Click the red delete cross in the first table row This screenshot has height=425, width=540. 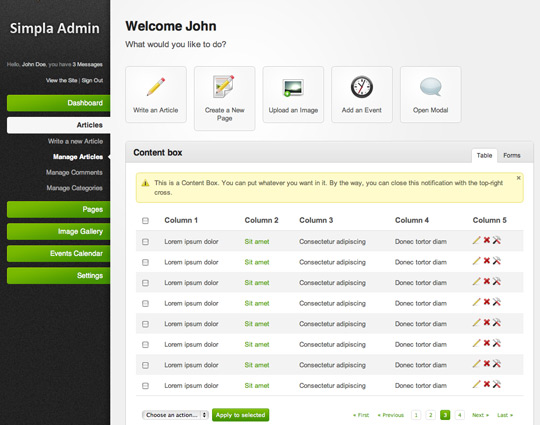pos(487,240)
